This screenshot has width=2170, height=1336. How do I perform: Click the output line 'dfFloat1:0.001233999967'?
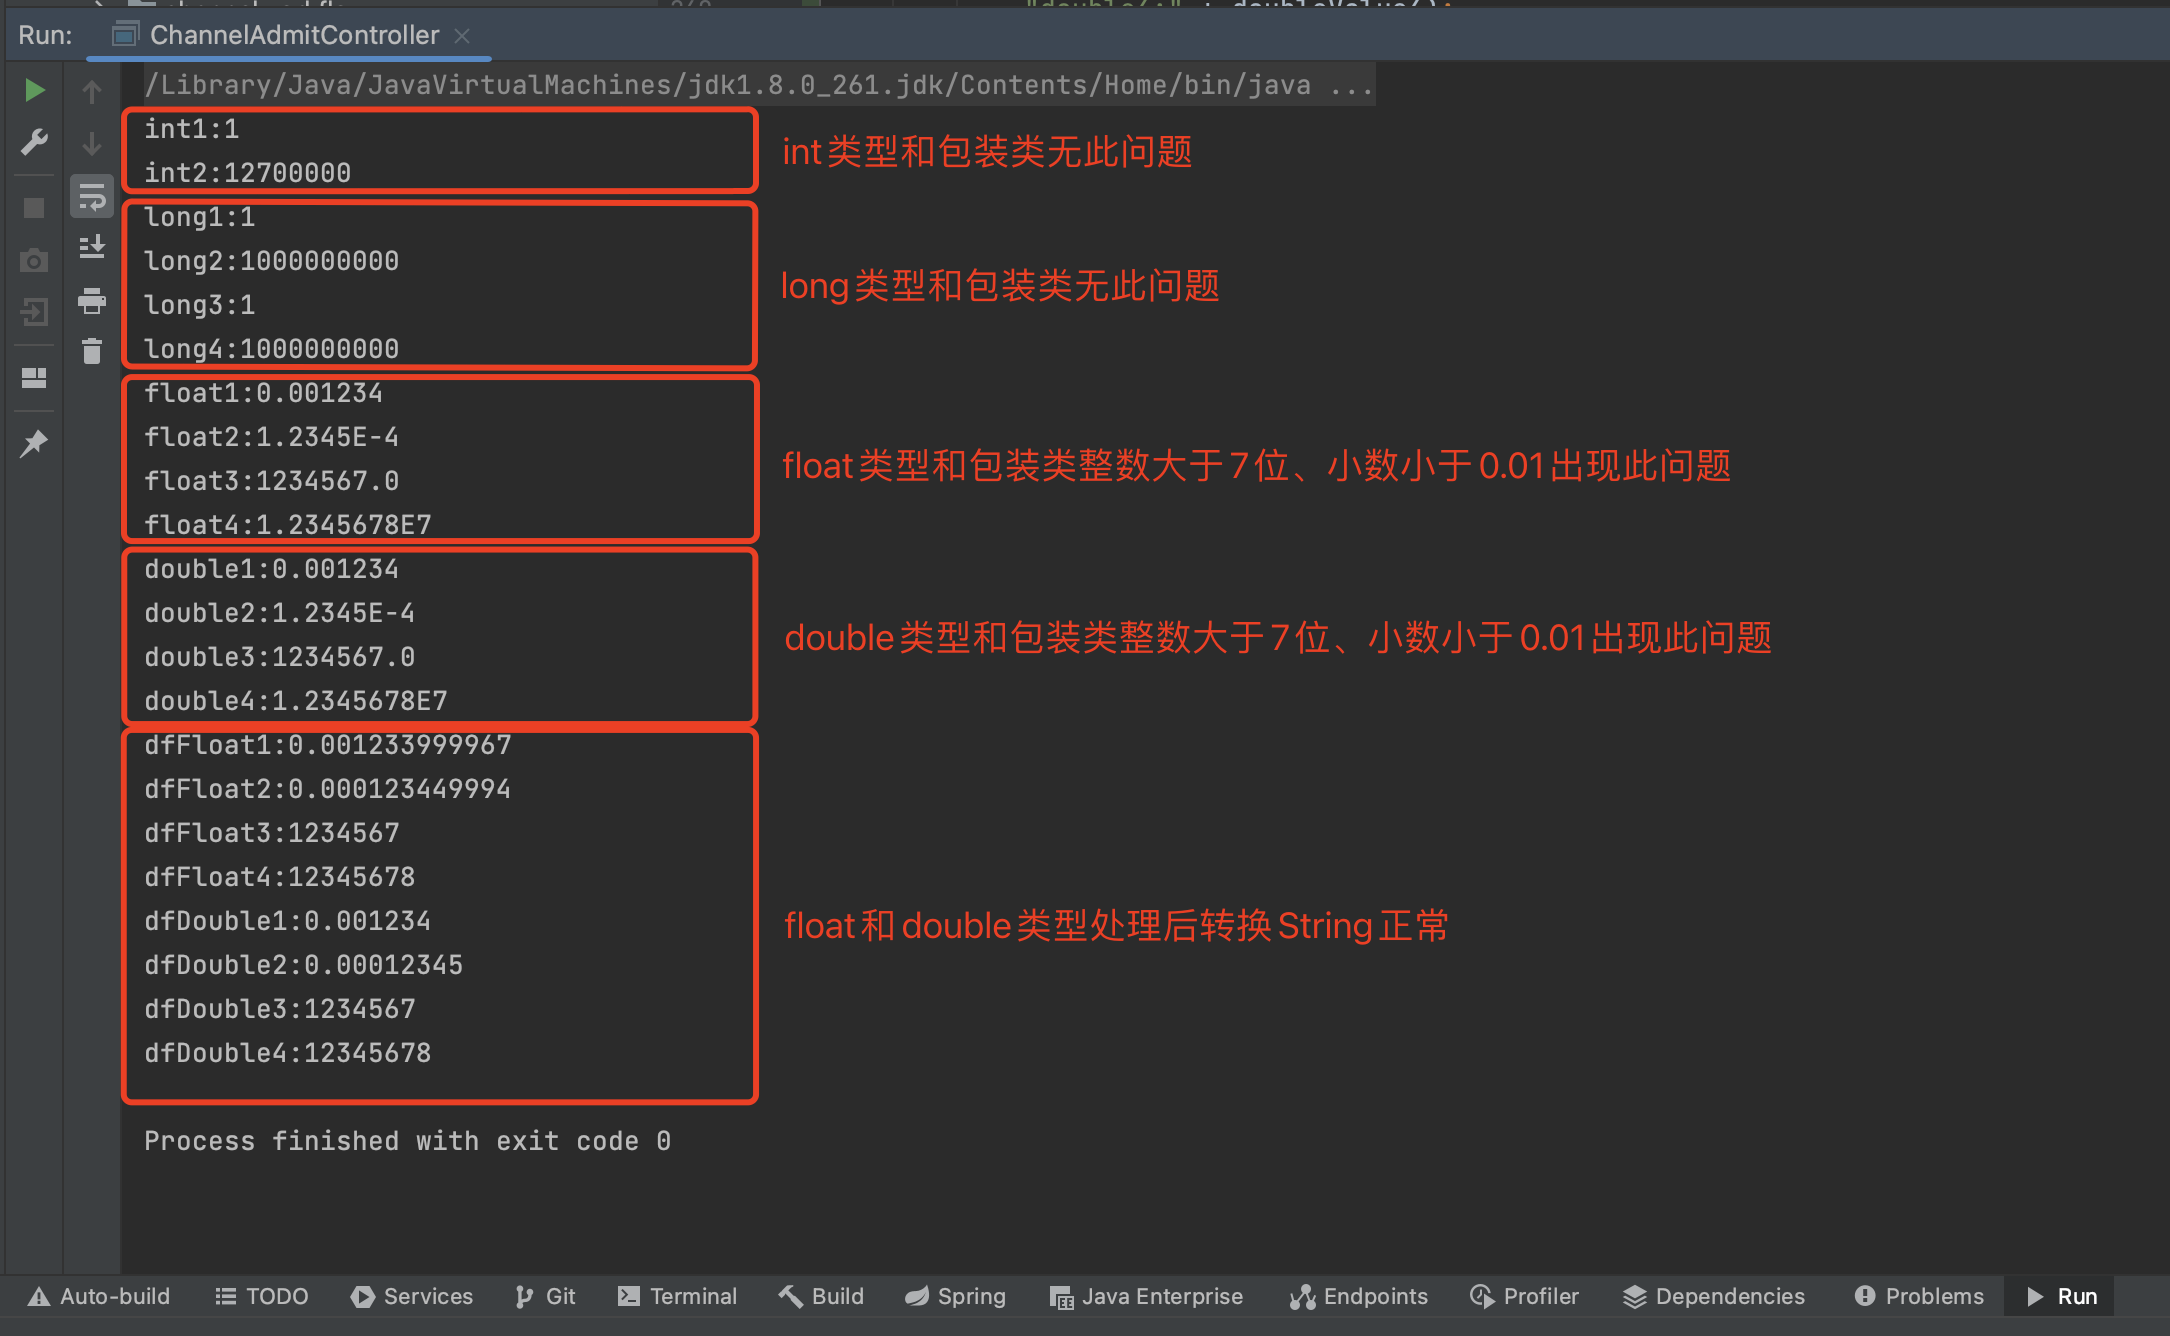(x=327, y=745)
